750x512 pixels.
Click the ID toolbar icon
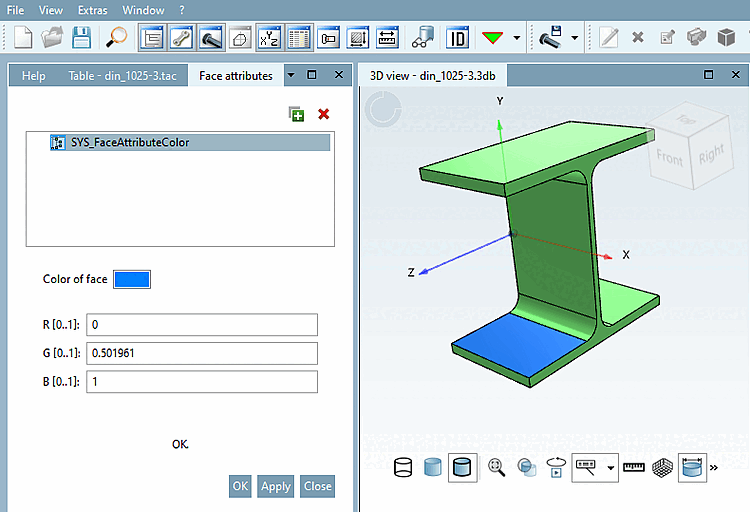pos(457,38)
